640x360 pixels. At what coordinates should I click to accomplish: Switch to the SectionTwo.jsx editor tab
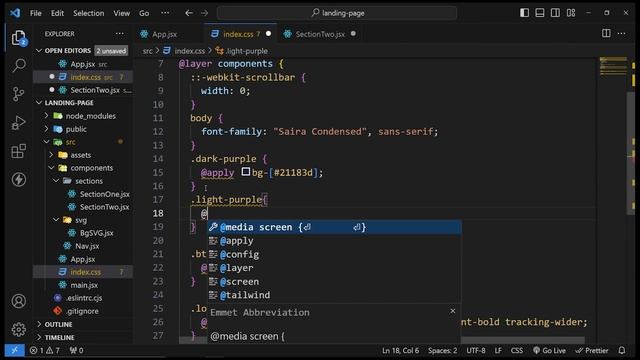click(320, 34)
